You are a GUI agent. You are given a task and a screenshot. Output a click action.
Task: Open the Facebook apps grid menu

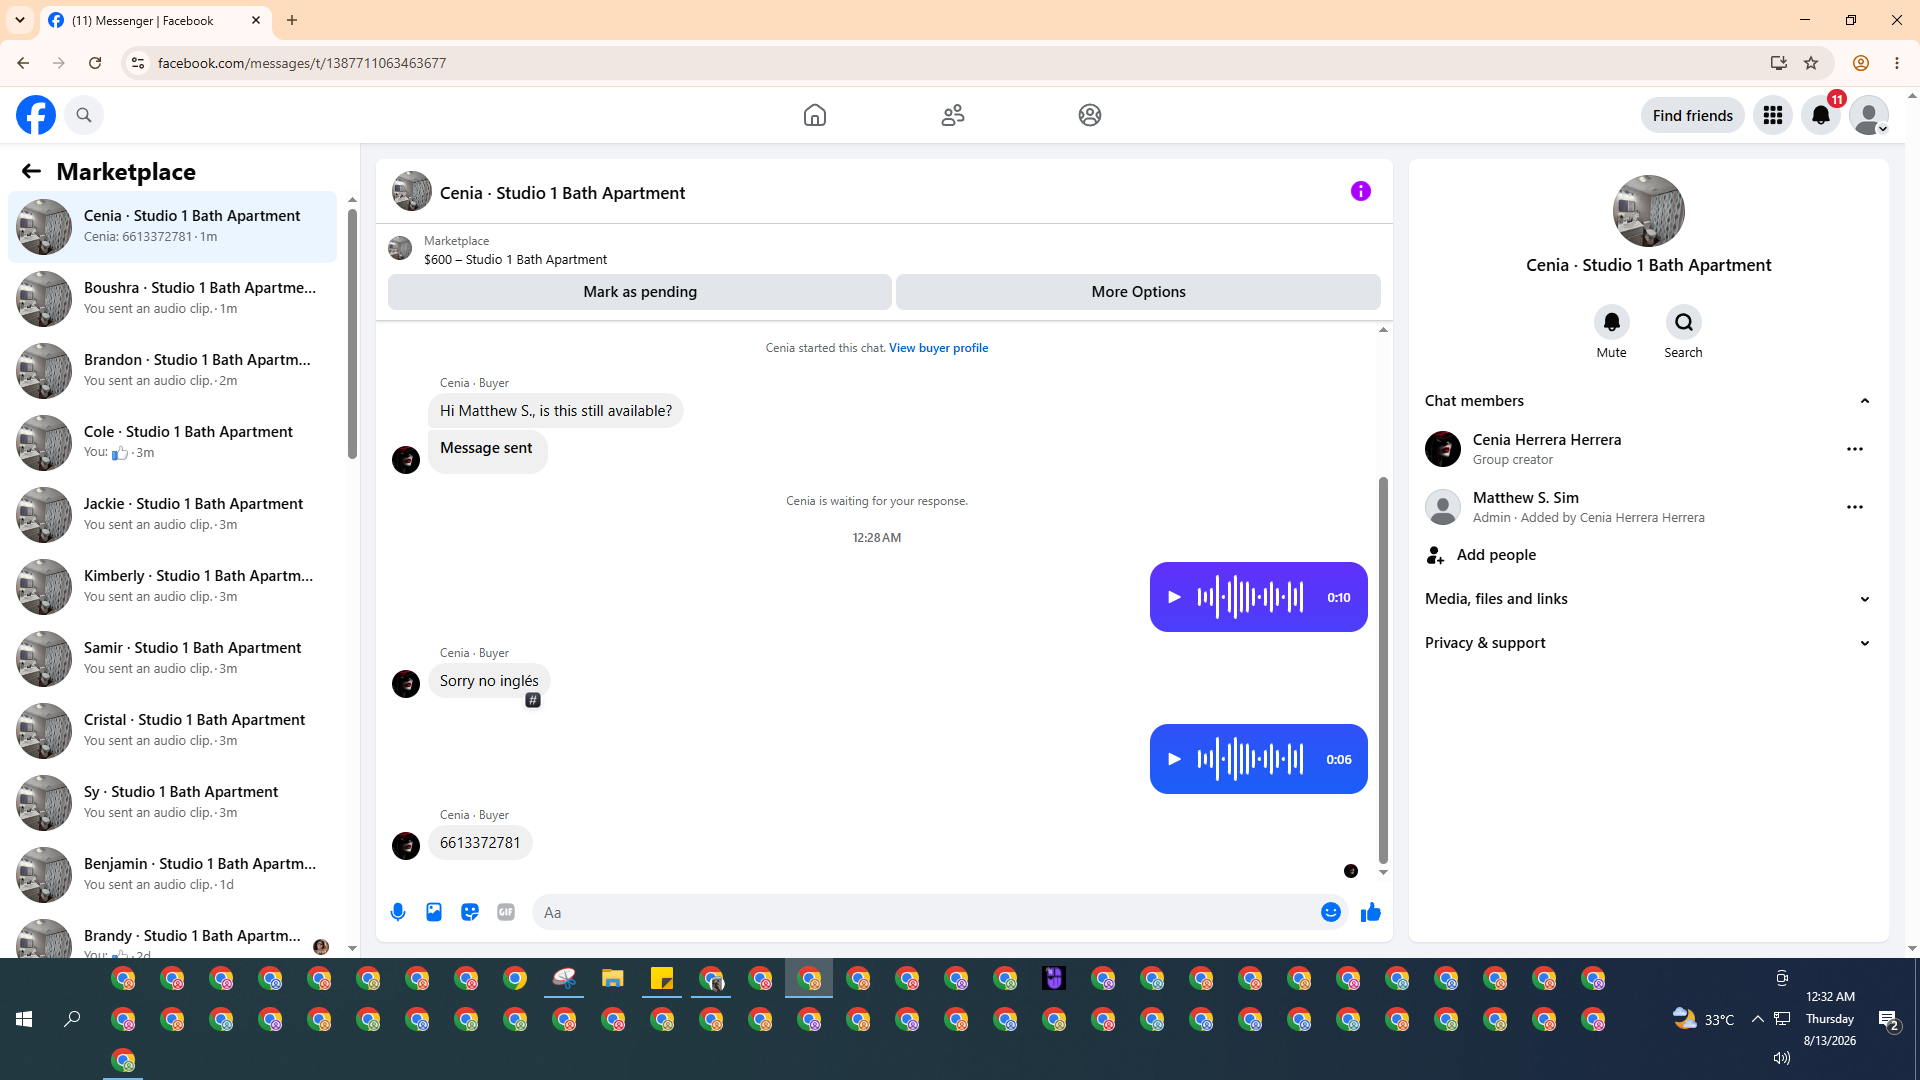coord(1773,115)
